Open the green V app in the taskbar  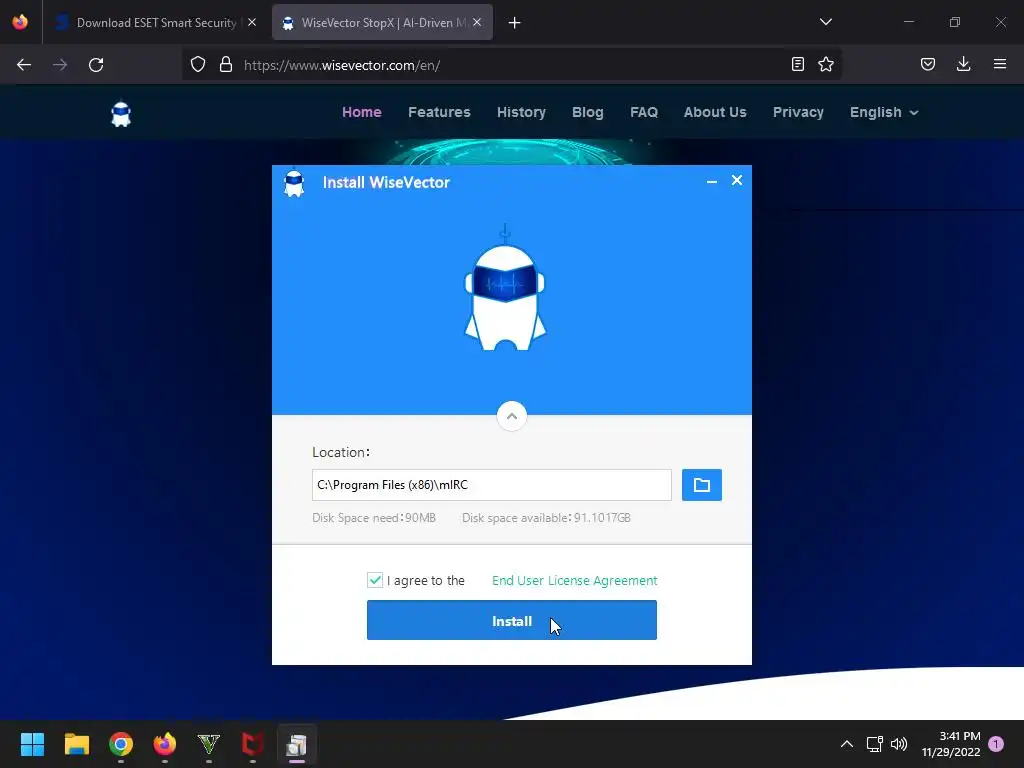[x=208, y=744]
